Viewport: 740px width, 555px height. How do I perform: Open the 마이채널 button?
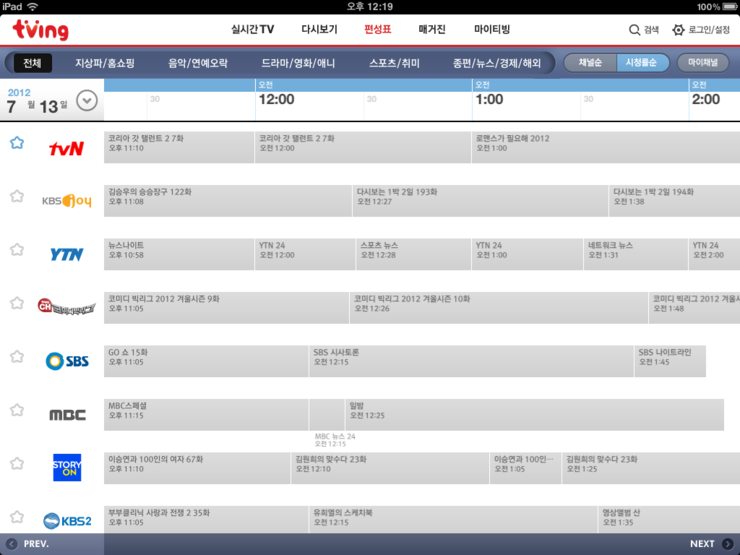click(702, 63)
